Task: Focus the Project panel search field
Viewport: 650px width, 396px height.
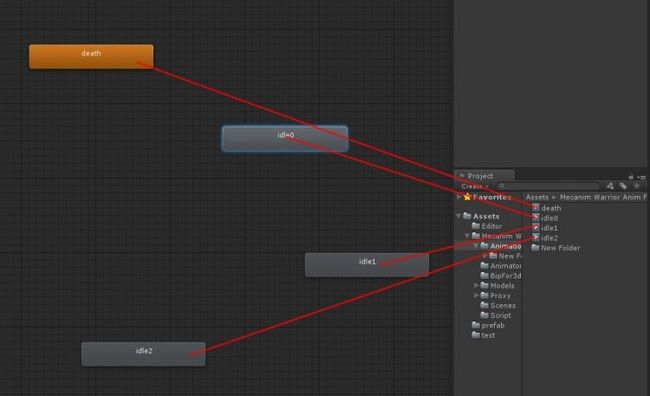Action: [x=548, y=186]
